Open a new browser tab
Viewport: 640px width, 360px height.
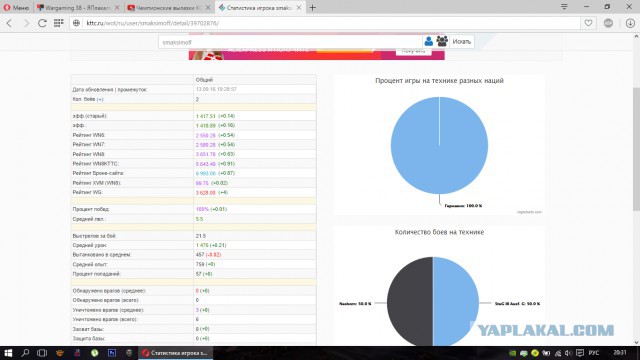tap(313, 7)
